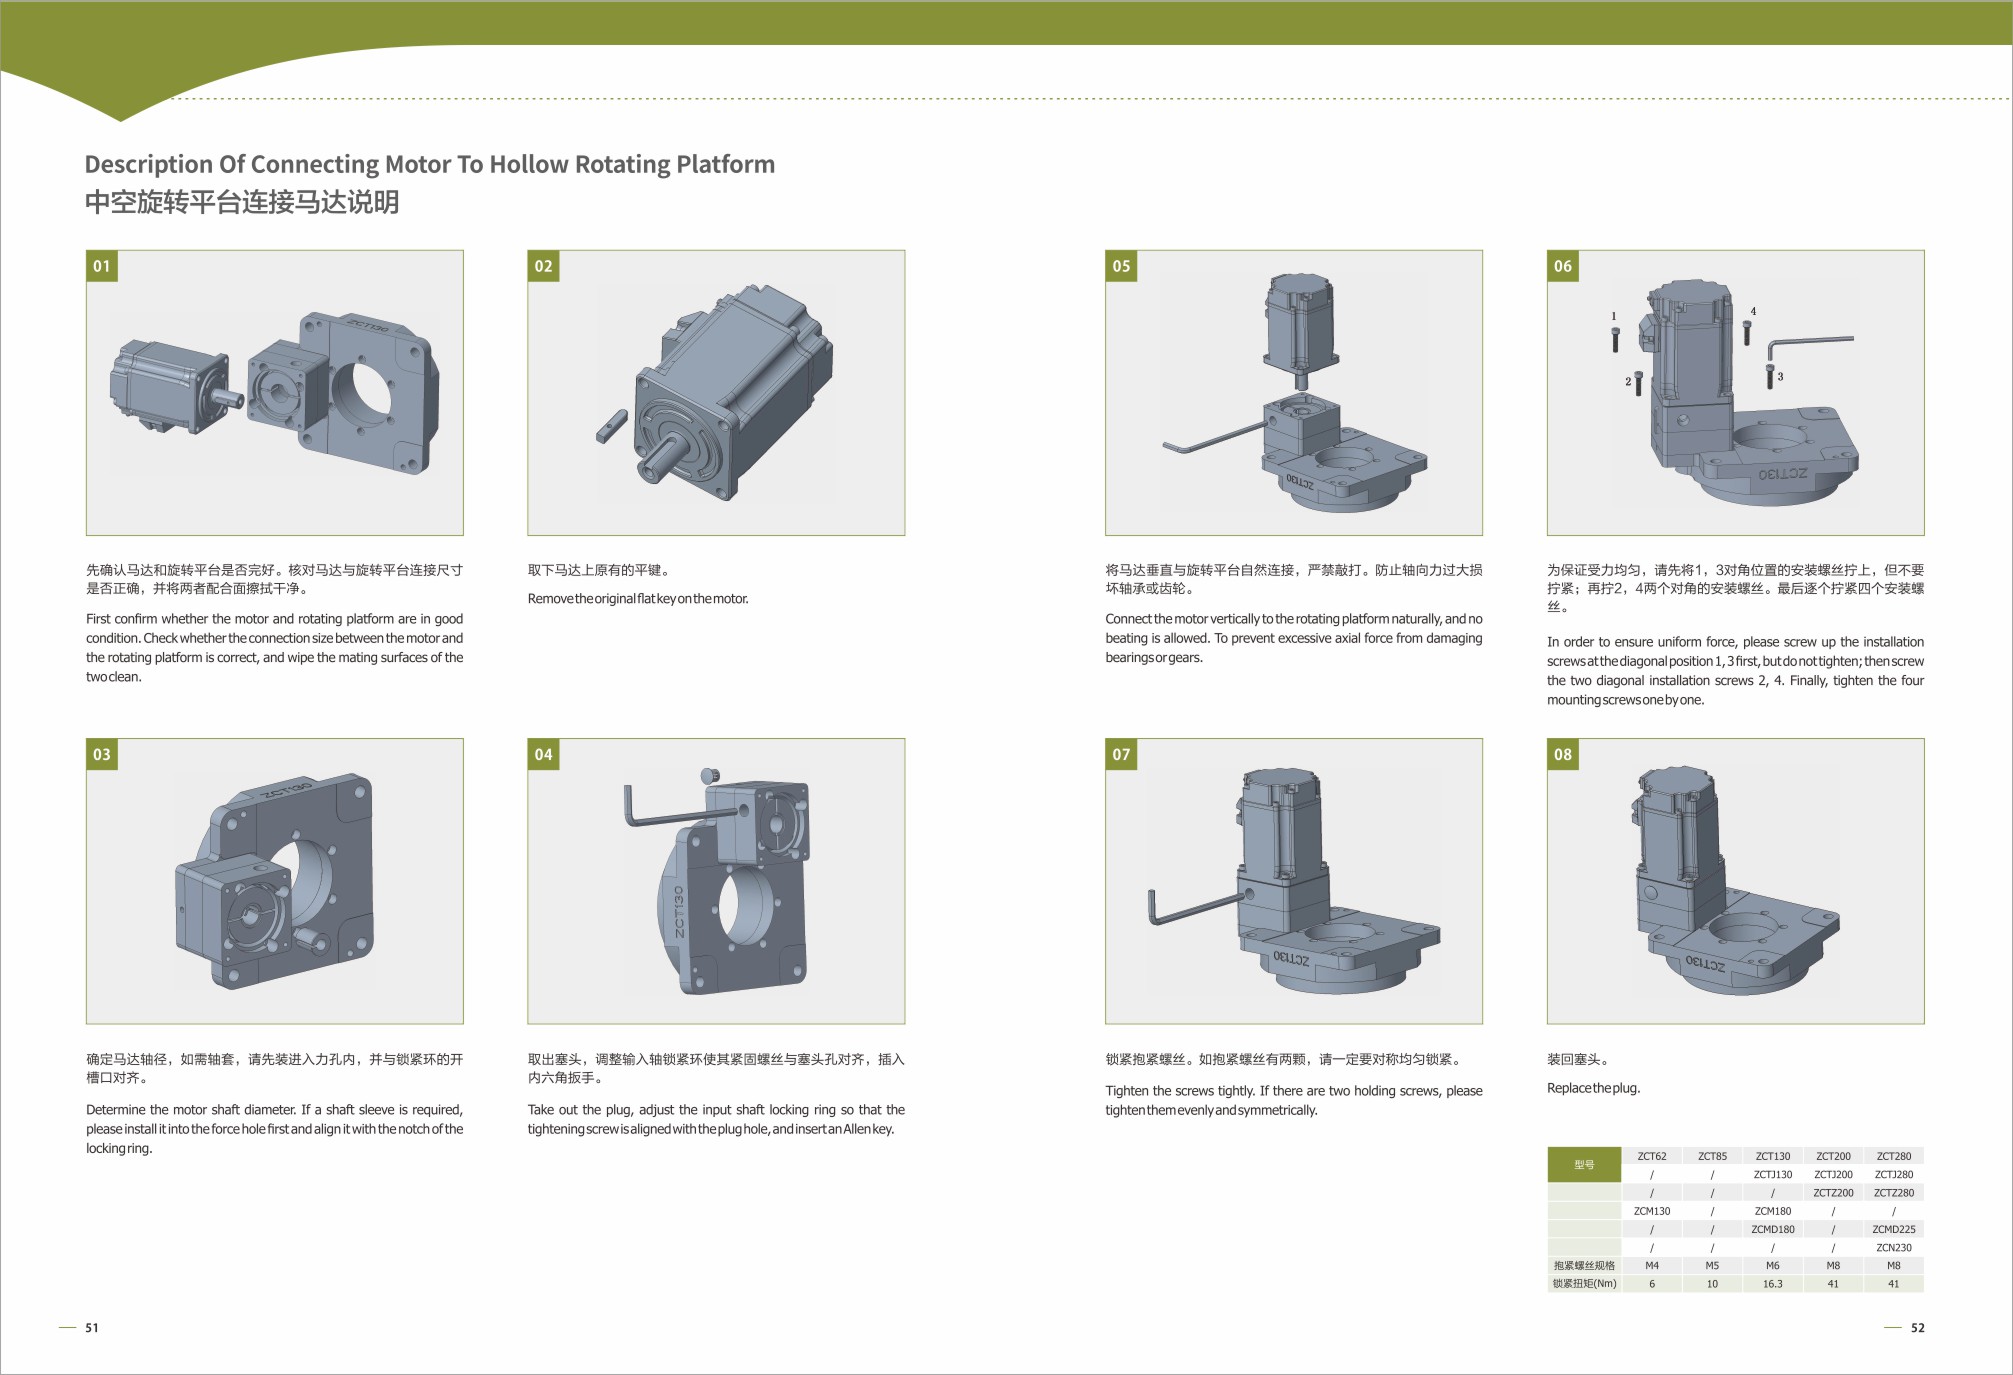Click the ZCM130 table cell
The image size is (2013, 1375).
pos(1652,1211)
